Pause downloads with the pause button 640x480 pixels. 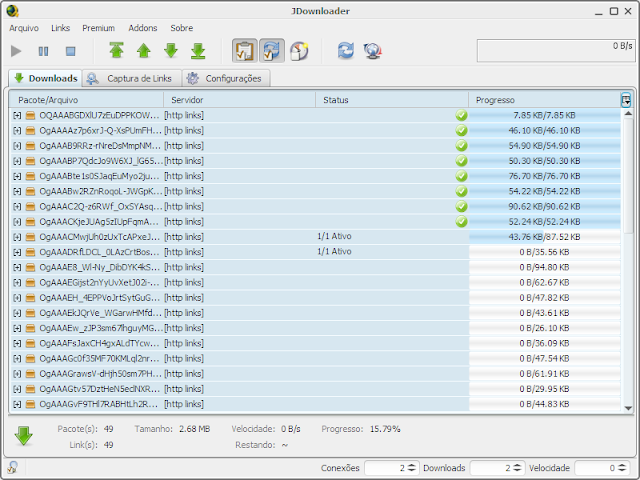[x=43, y=51]
